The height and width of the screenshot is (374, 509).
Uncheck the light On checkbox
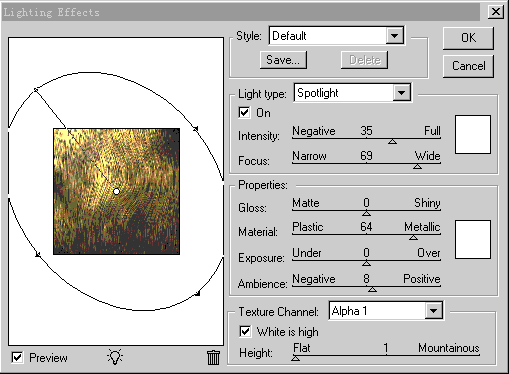pyautogui.click(x=244, y=112)
